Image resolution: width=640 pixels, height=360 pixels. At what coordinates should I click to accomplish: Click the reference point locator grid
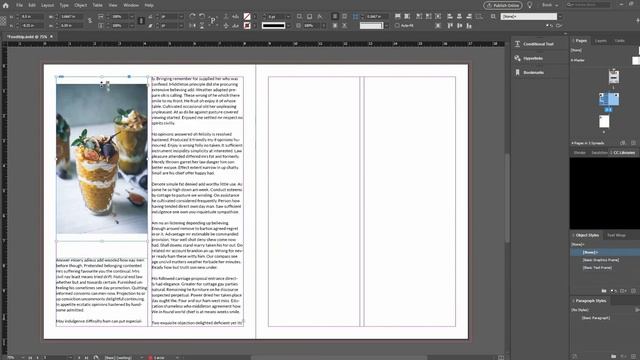[3, 20]
